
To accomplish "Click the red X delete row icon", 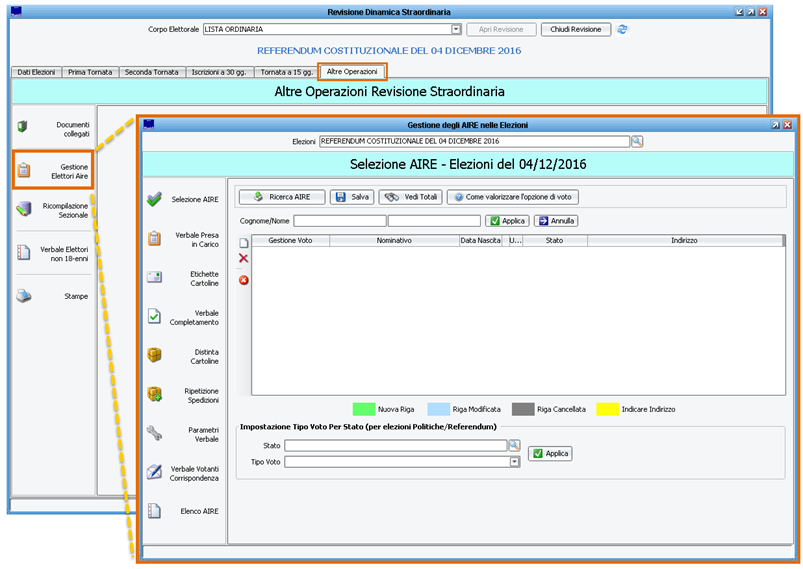I will (243, 259).
